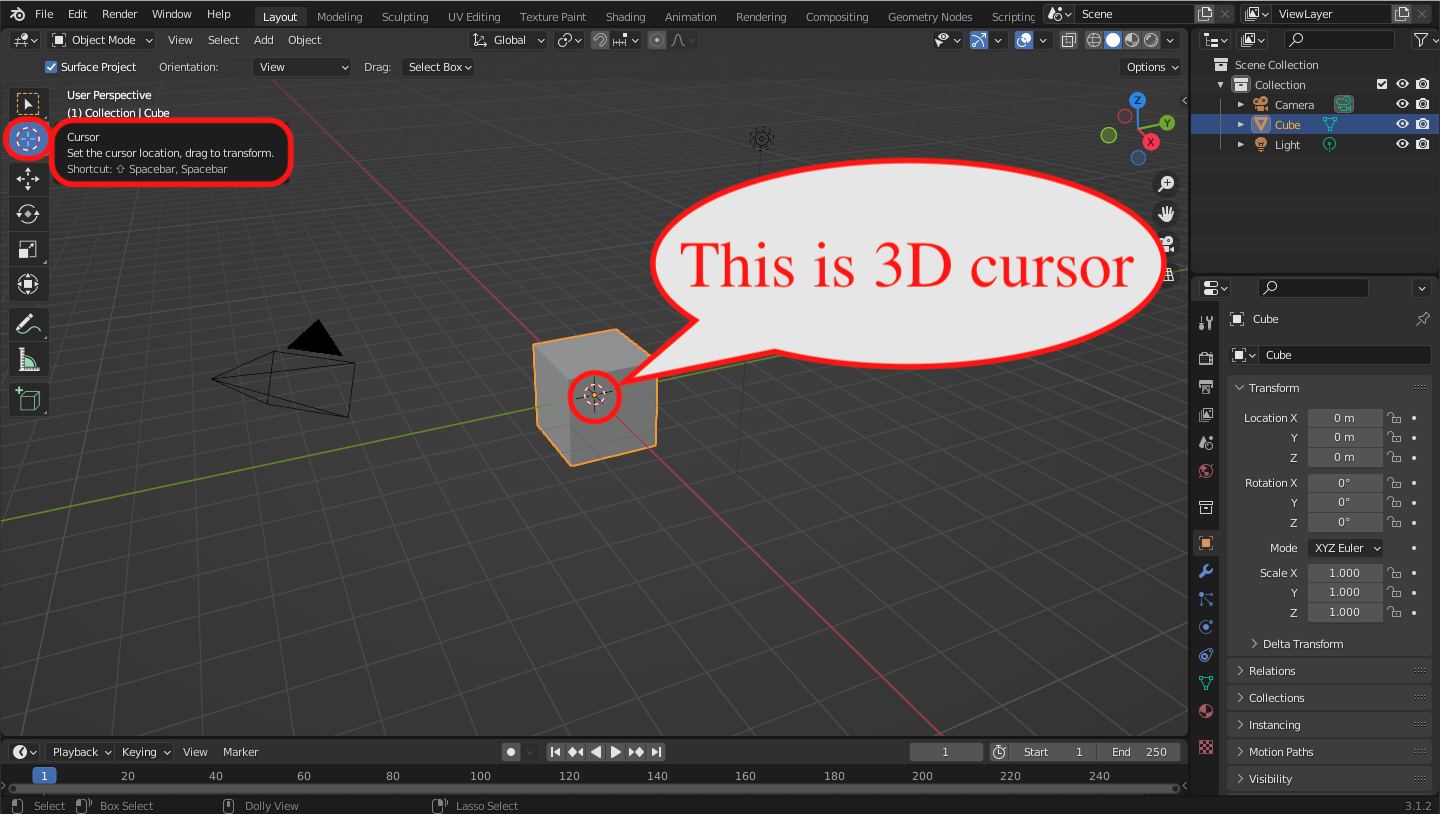1440x814 pixels.
Task: Toggle X-ray display button
Action: click(x=1069, y=40)
